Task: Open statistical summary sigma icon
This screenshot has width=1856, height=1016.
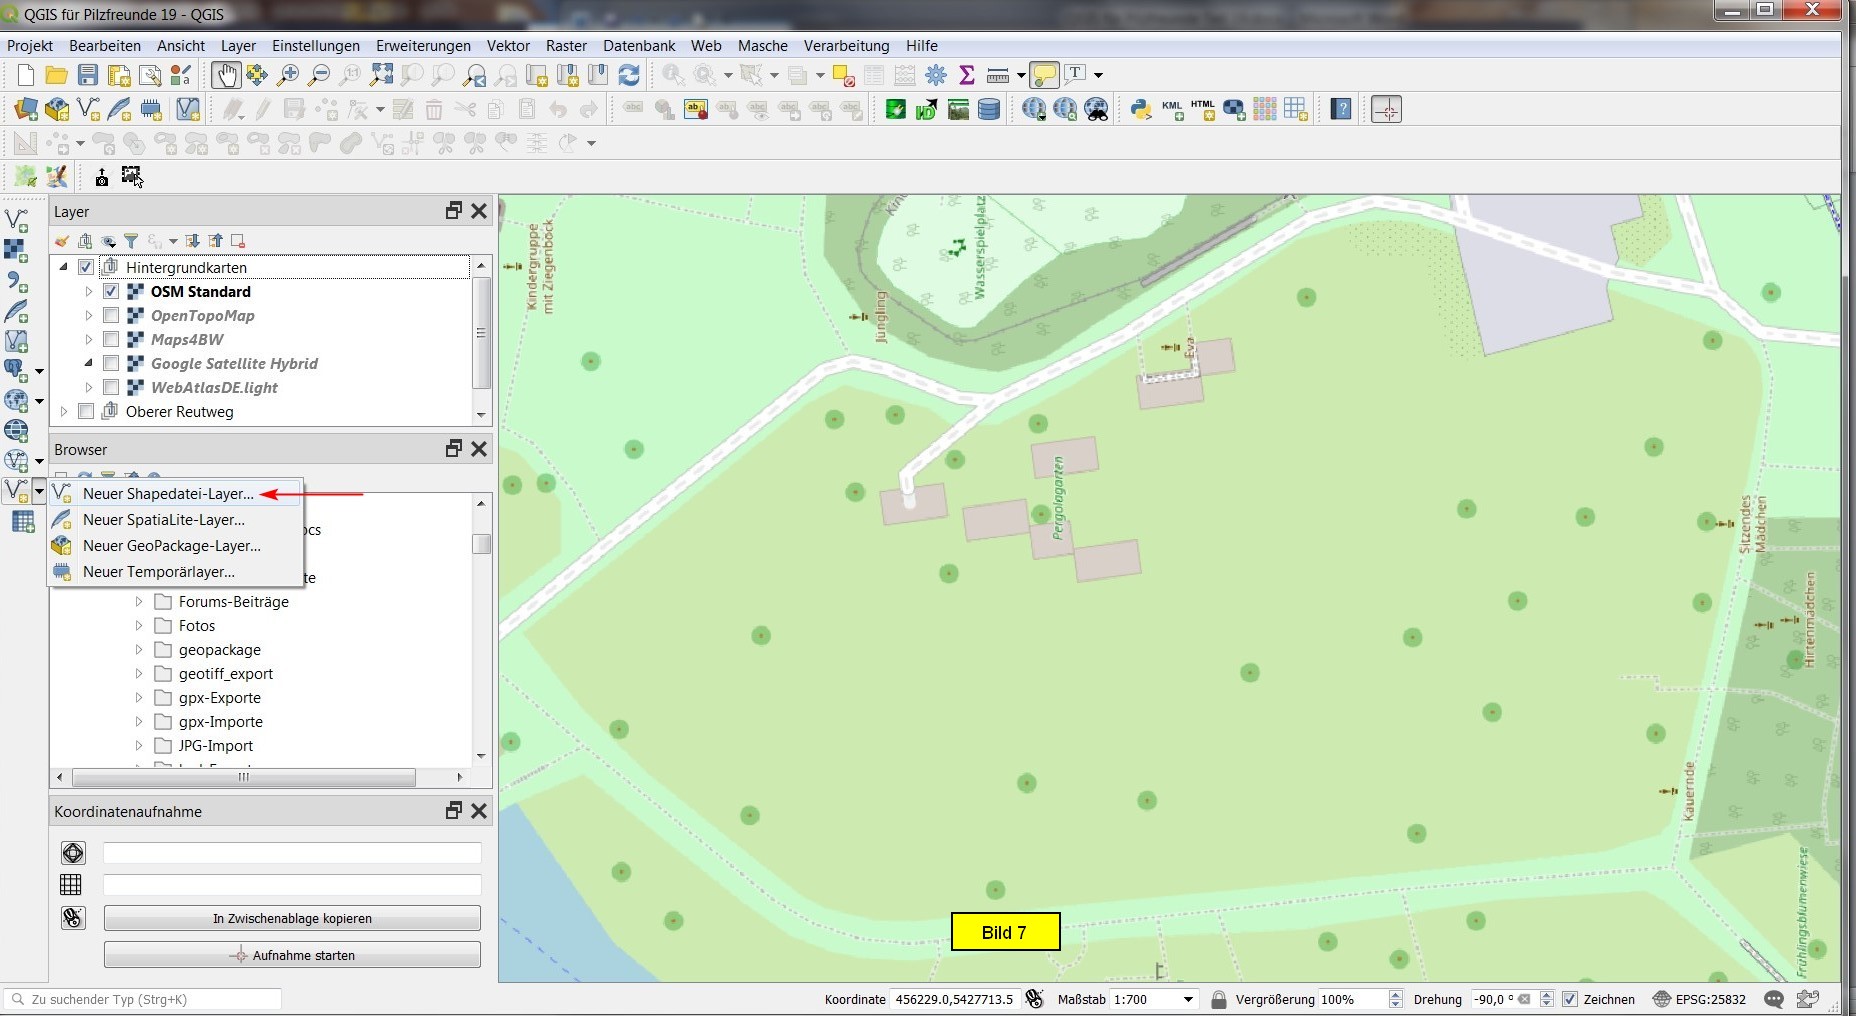Action: pos(967,75)
